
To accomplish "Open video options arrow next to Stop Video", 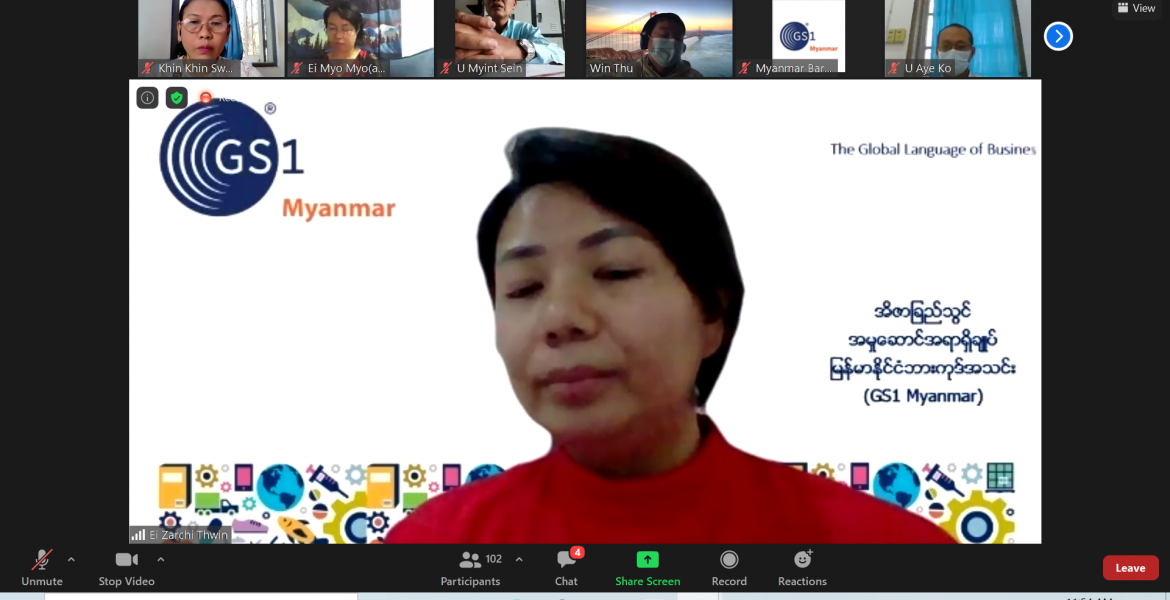I will coord(160,559).
